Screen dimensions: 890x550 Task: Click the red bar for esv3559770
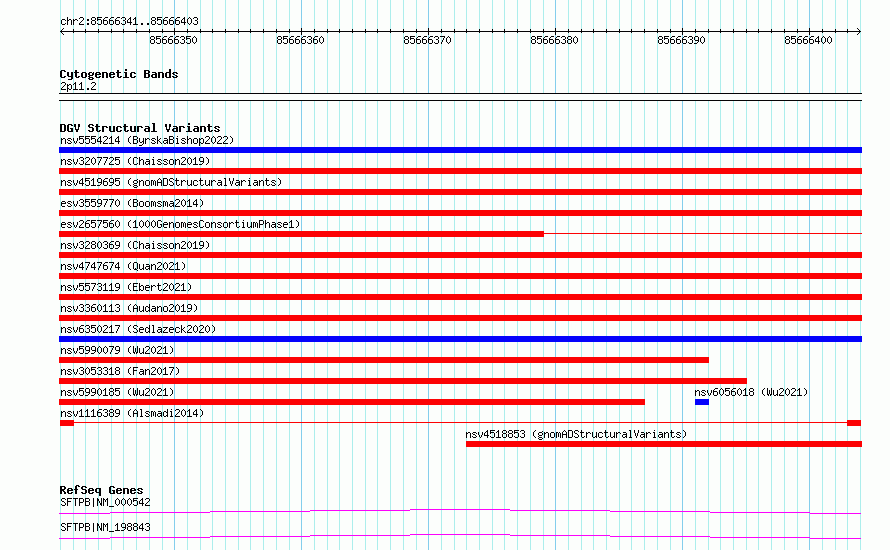(x=460, y=213)
